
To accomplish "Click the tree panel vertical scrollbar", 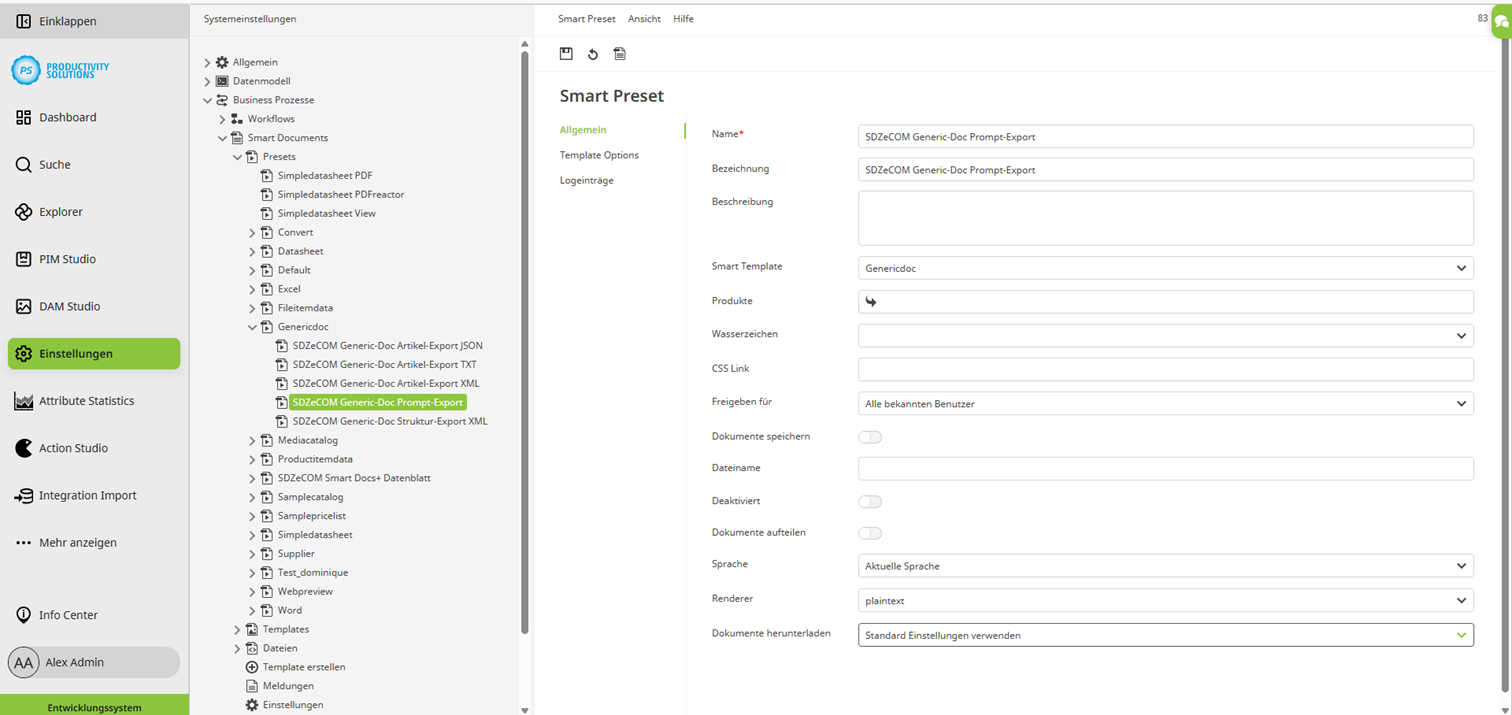I will point(525,340).
